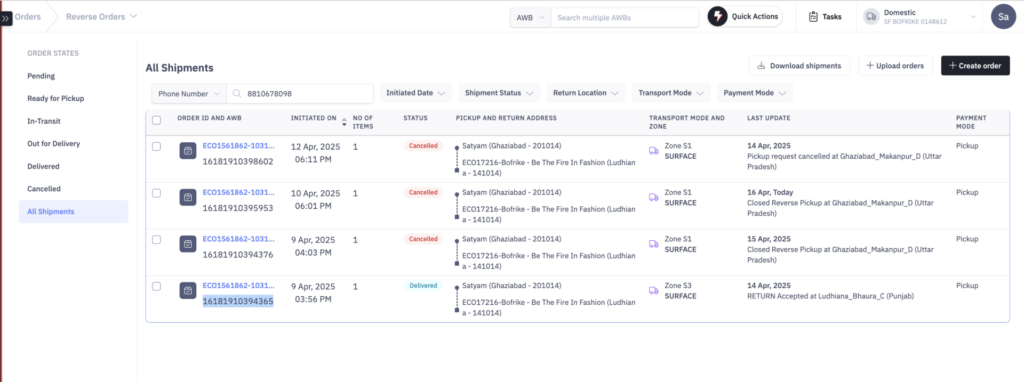Click the 'RETURN Accepted at Ludhiana_Bhaura_C' update

coord(830,296)
